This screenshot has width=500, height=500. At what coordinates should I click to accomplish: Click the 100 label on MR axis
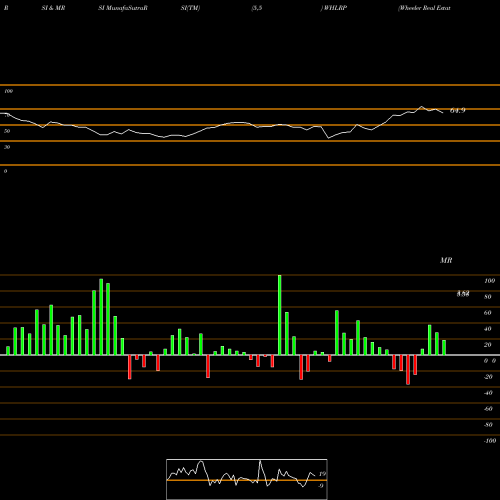(489, 281)
